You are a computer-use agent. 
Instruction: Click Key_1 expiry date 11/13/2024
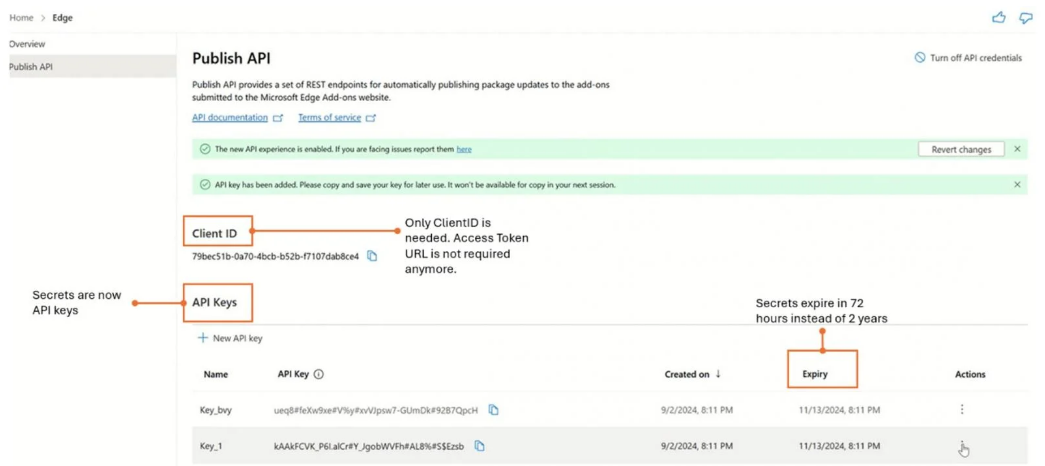point(840,445)
